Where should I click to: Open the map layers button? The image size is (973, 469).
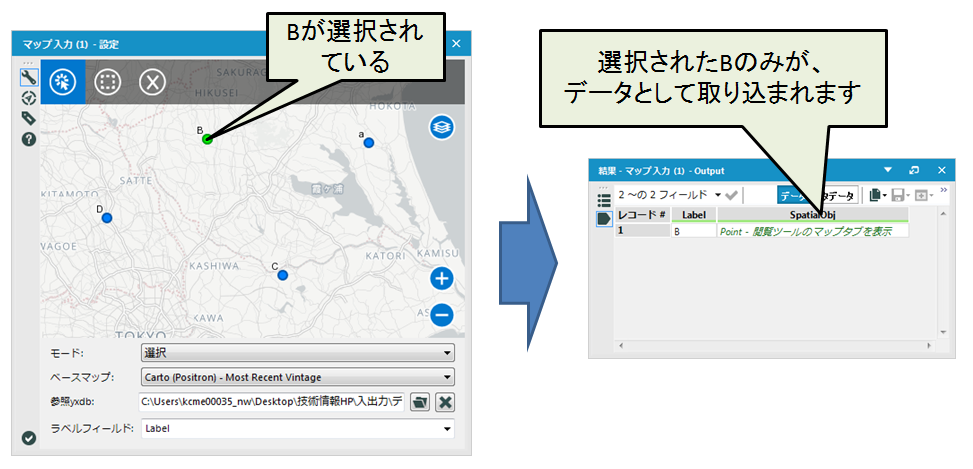442,127
